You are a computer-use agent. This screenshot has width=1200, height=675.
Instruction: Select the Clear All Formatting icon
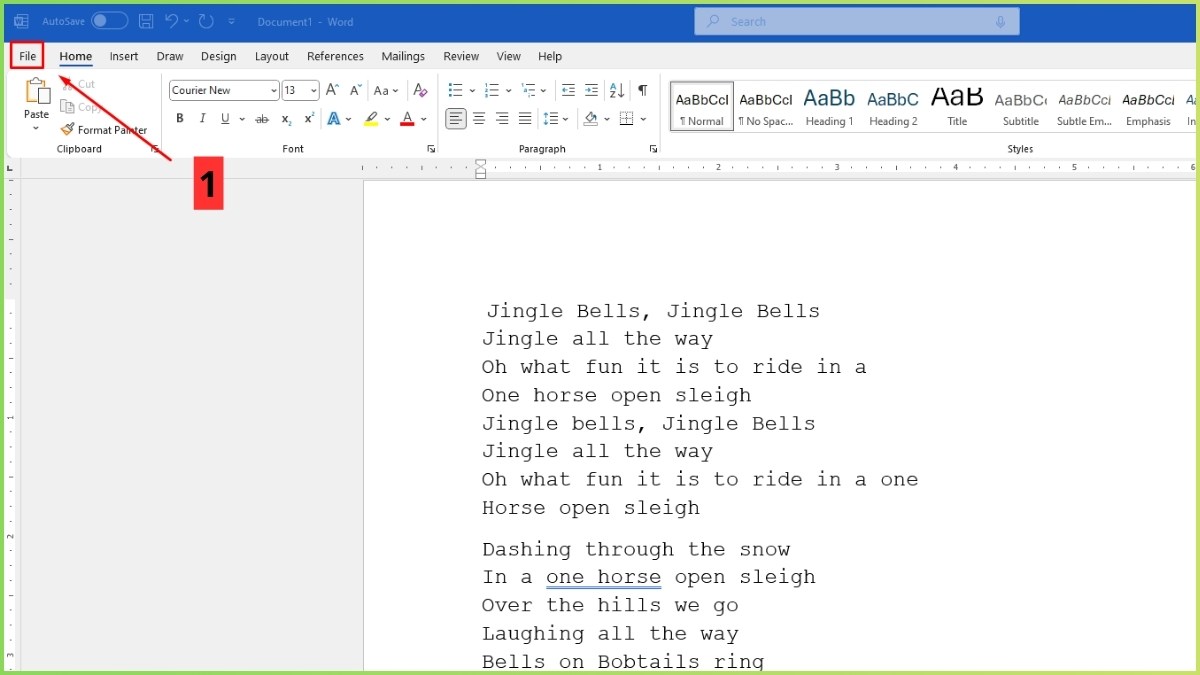point(420,89)
